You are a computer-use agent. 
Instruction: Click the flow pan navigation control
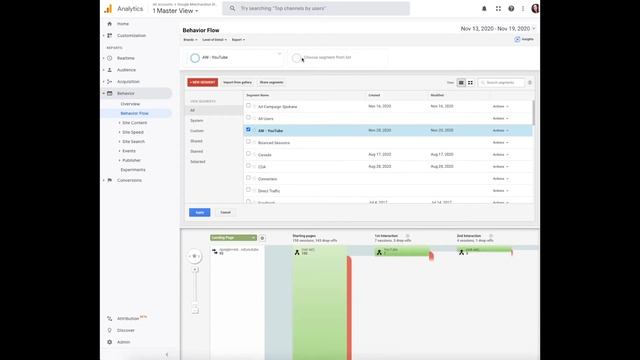pos(194,256)
